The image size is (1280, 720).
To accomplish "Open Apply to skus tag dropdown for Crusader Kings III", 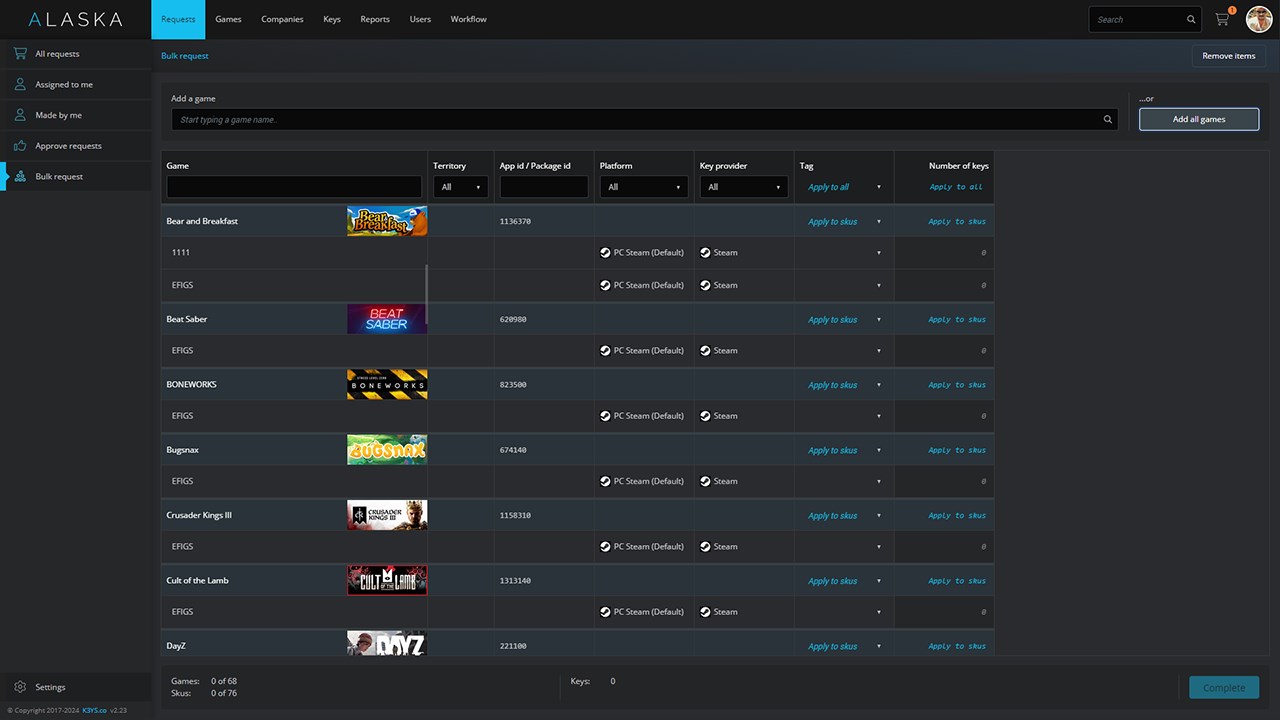I will click(844, 516).
